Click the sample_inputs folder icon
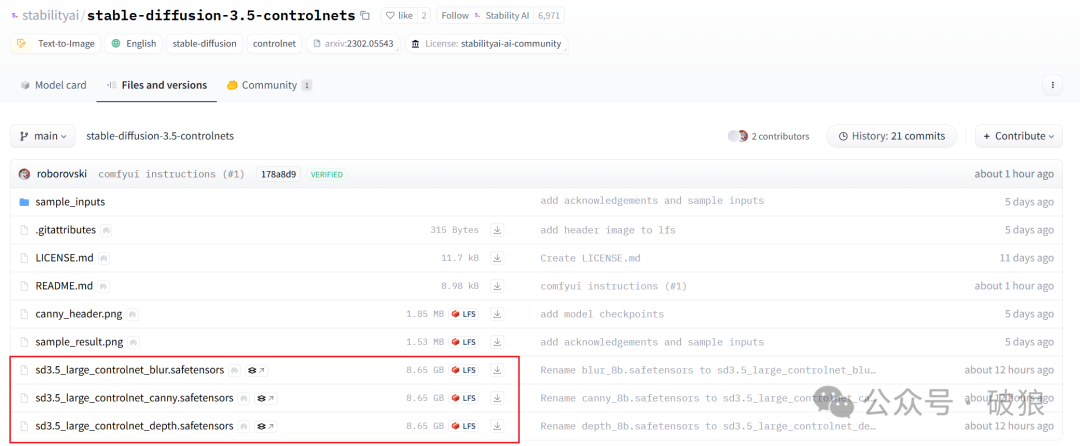Screen dimensions: 1080x446 click(x=24, y=202)
